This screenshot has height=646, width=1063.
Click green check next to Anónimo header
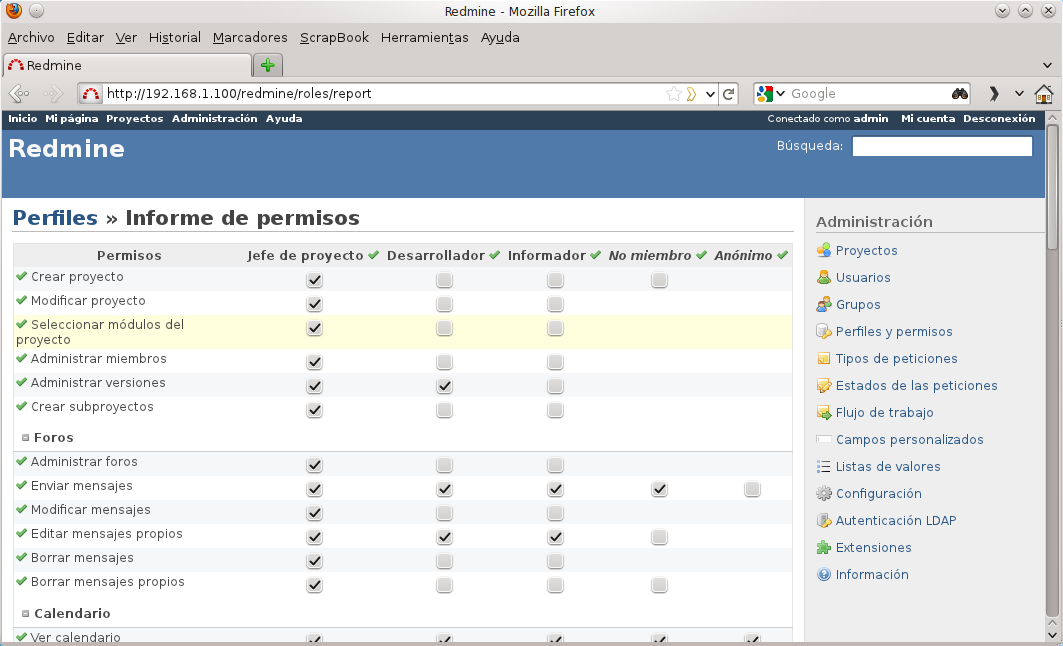point(782,255)
